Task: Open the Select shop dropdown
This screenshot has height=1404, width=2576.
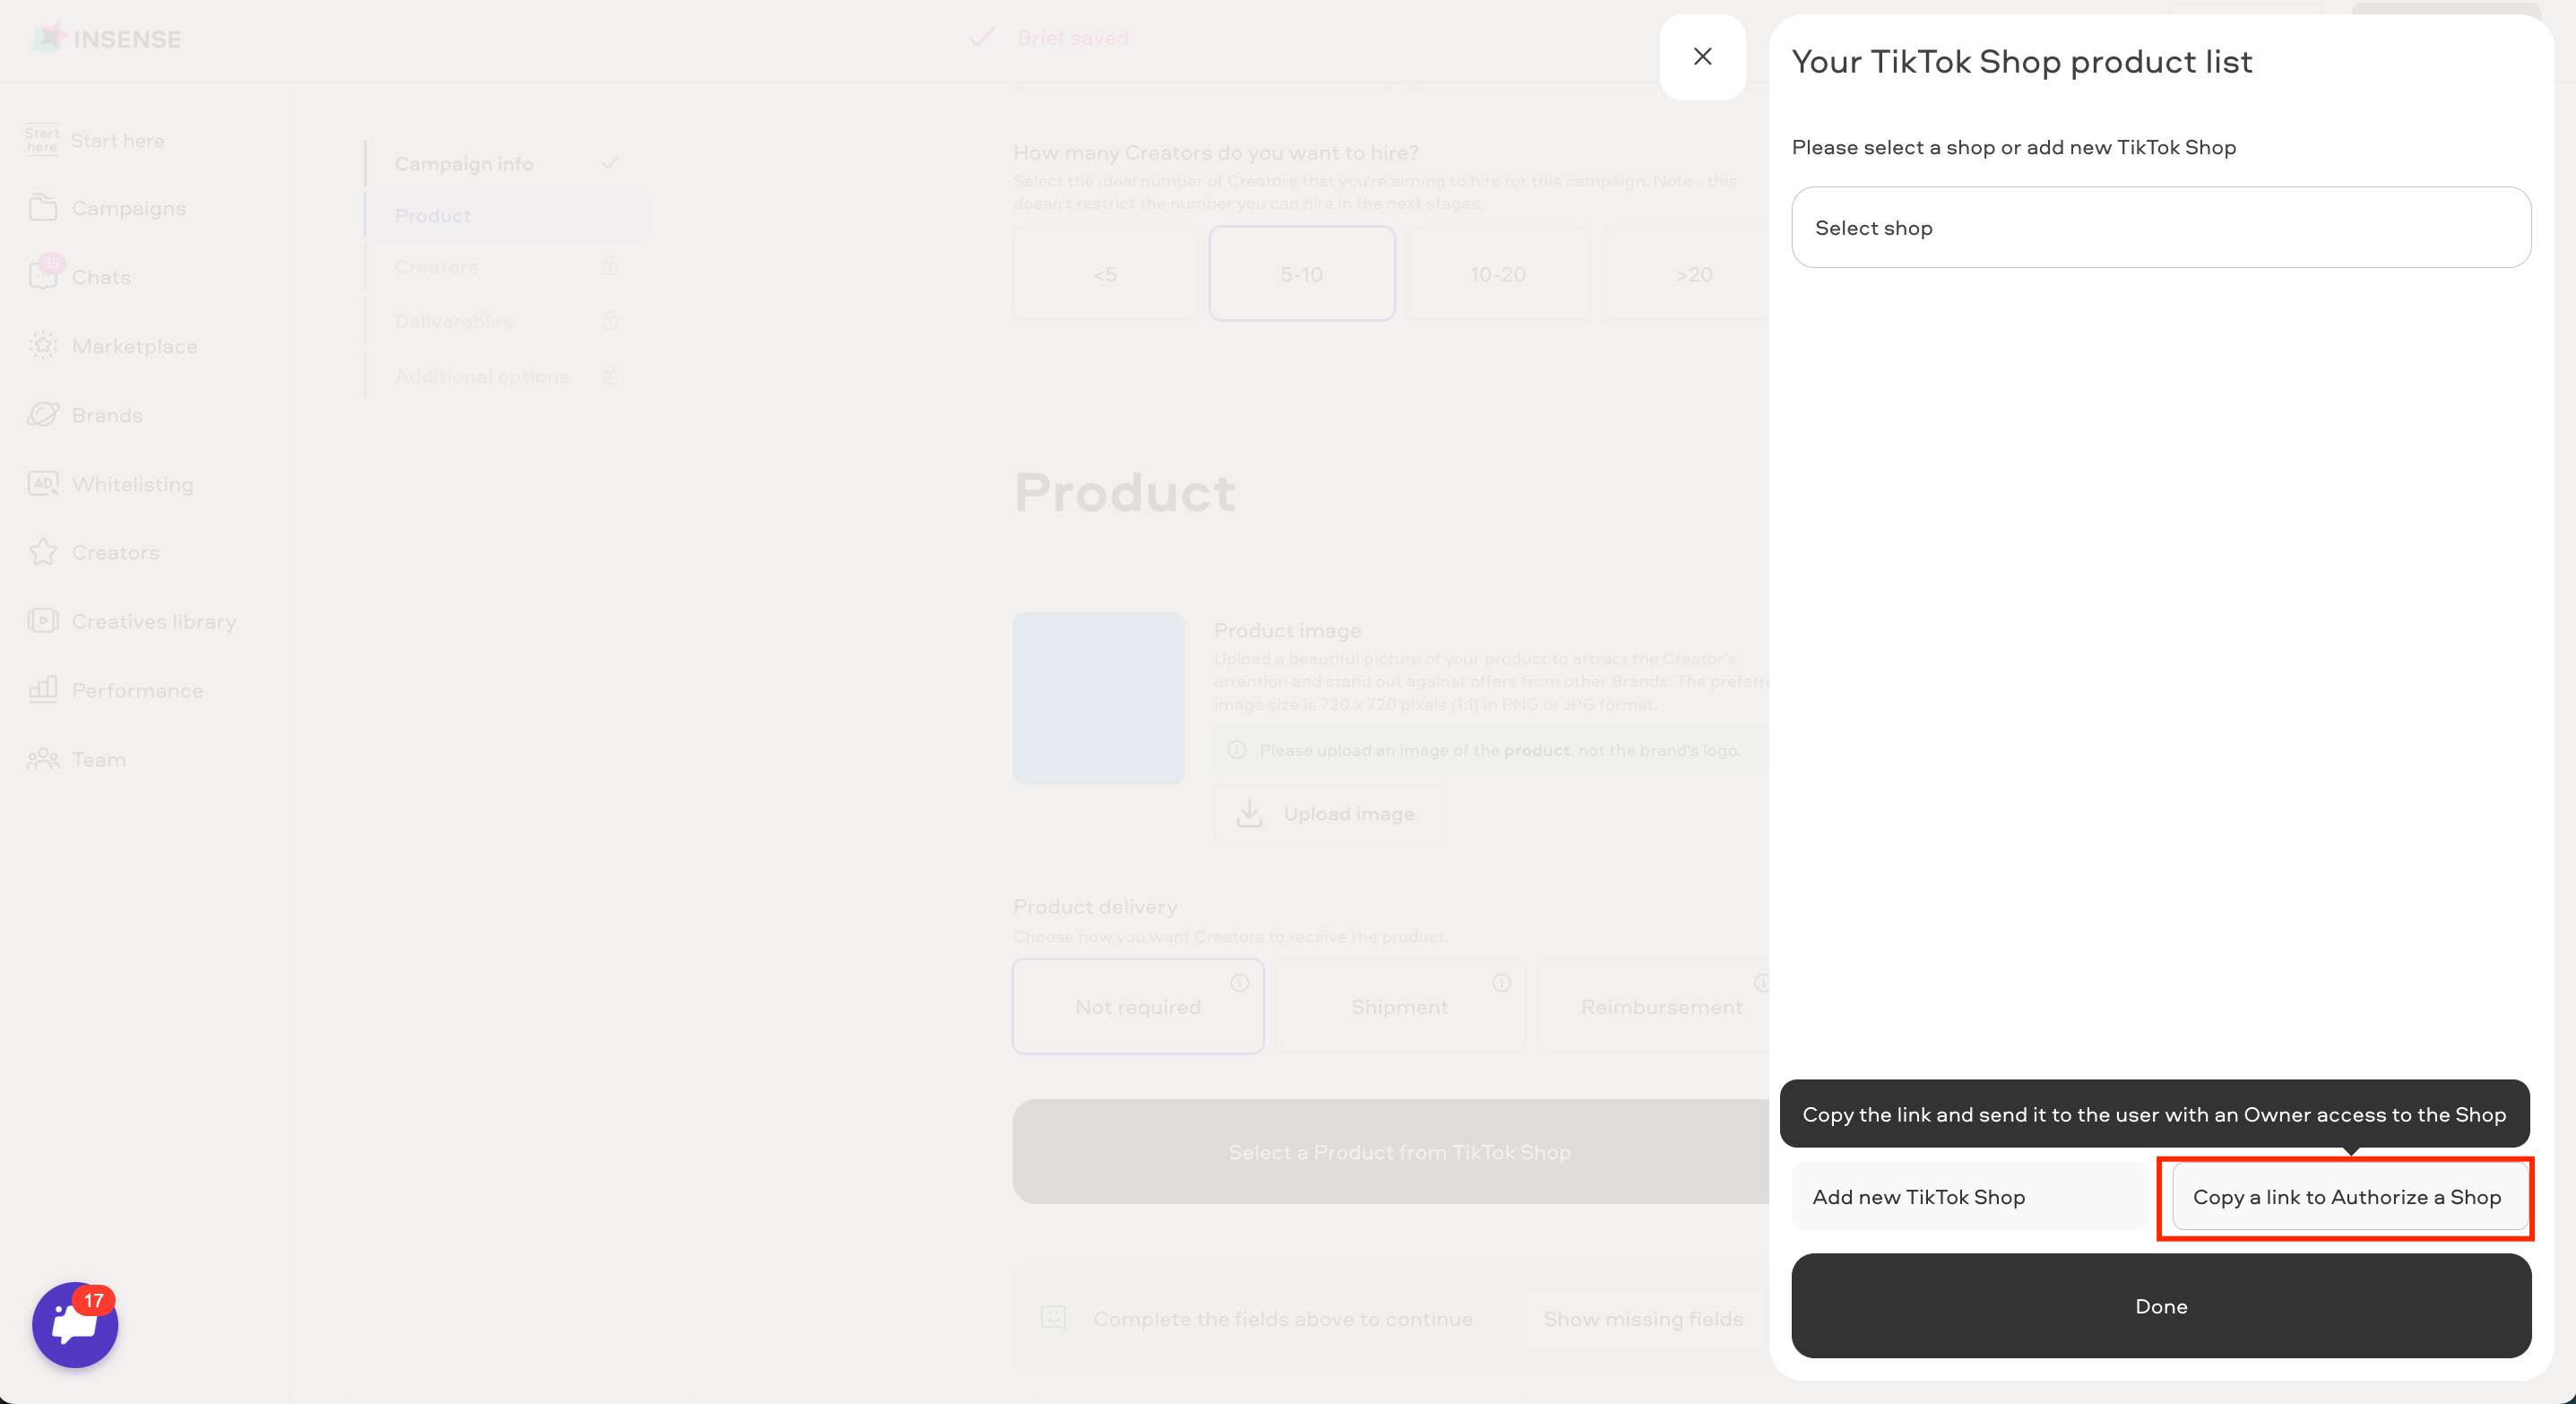Action: [2160, 227]
